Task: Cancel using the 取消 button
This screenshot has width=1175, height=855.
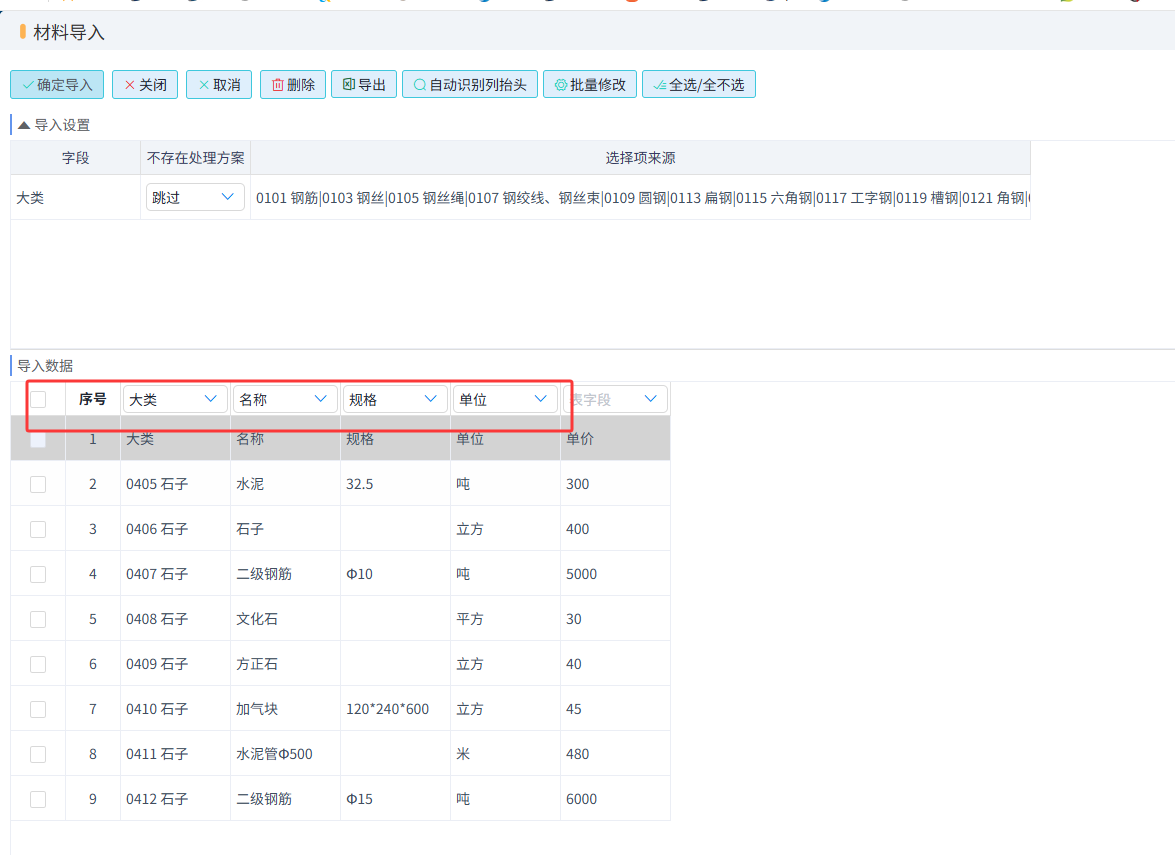Action: point(220,85)
